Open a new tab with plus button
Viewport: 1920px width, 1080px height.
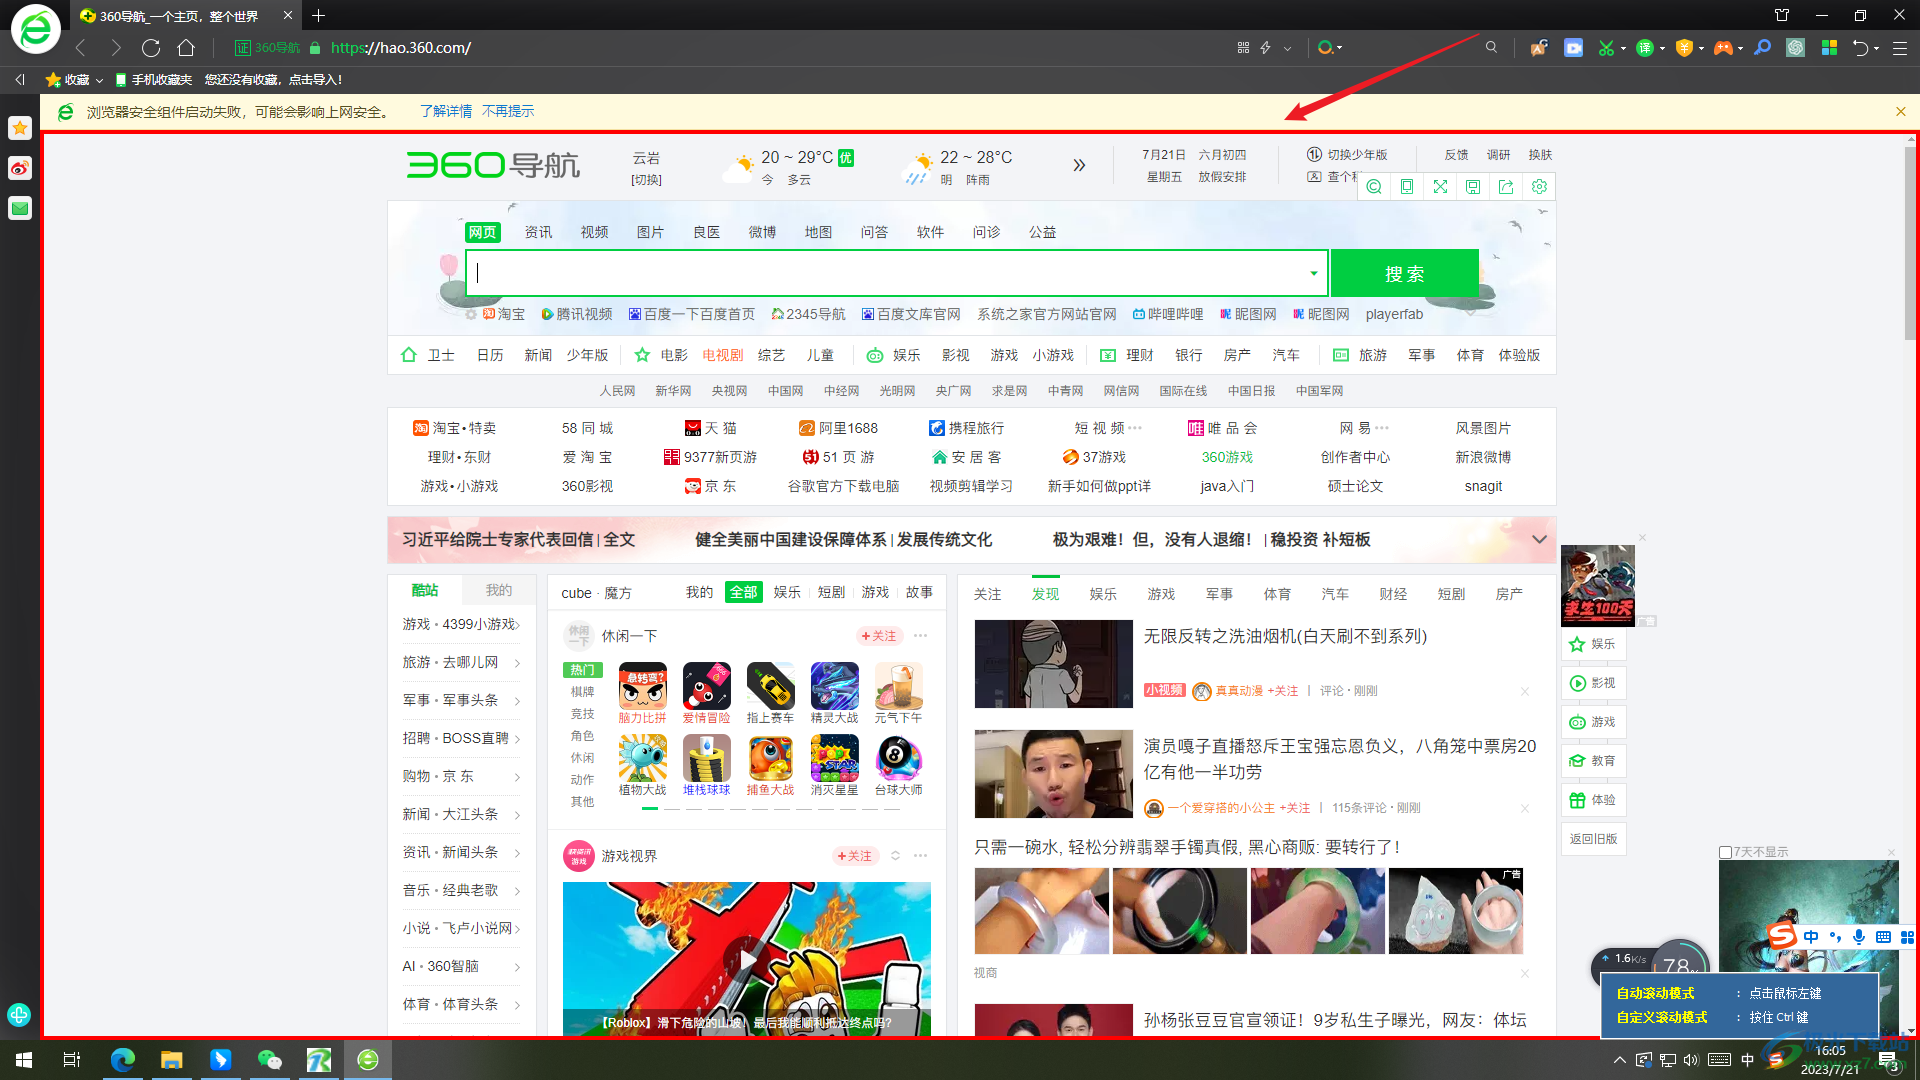pyautogui.click(x=318, y=16)
